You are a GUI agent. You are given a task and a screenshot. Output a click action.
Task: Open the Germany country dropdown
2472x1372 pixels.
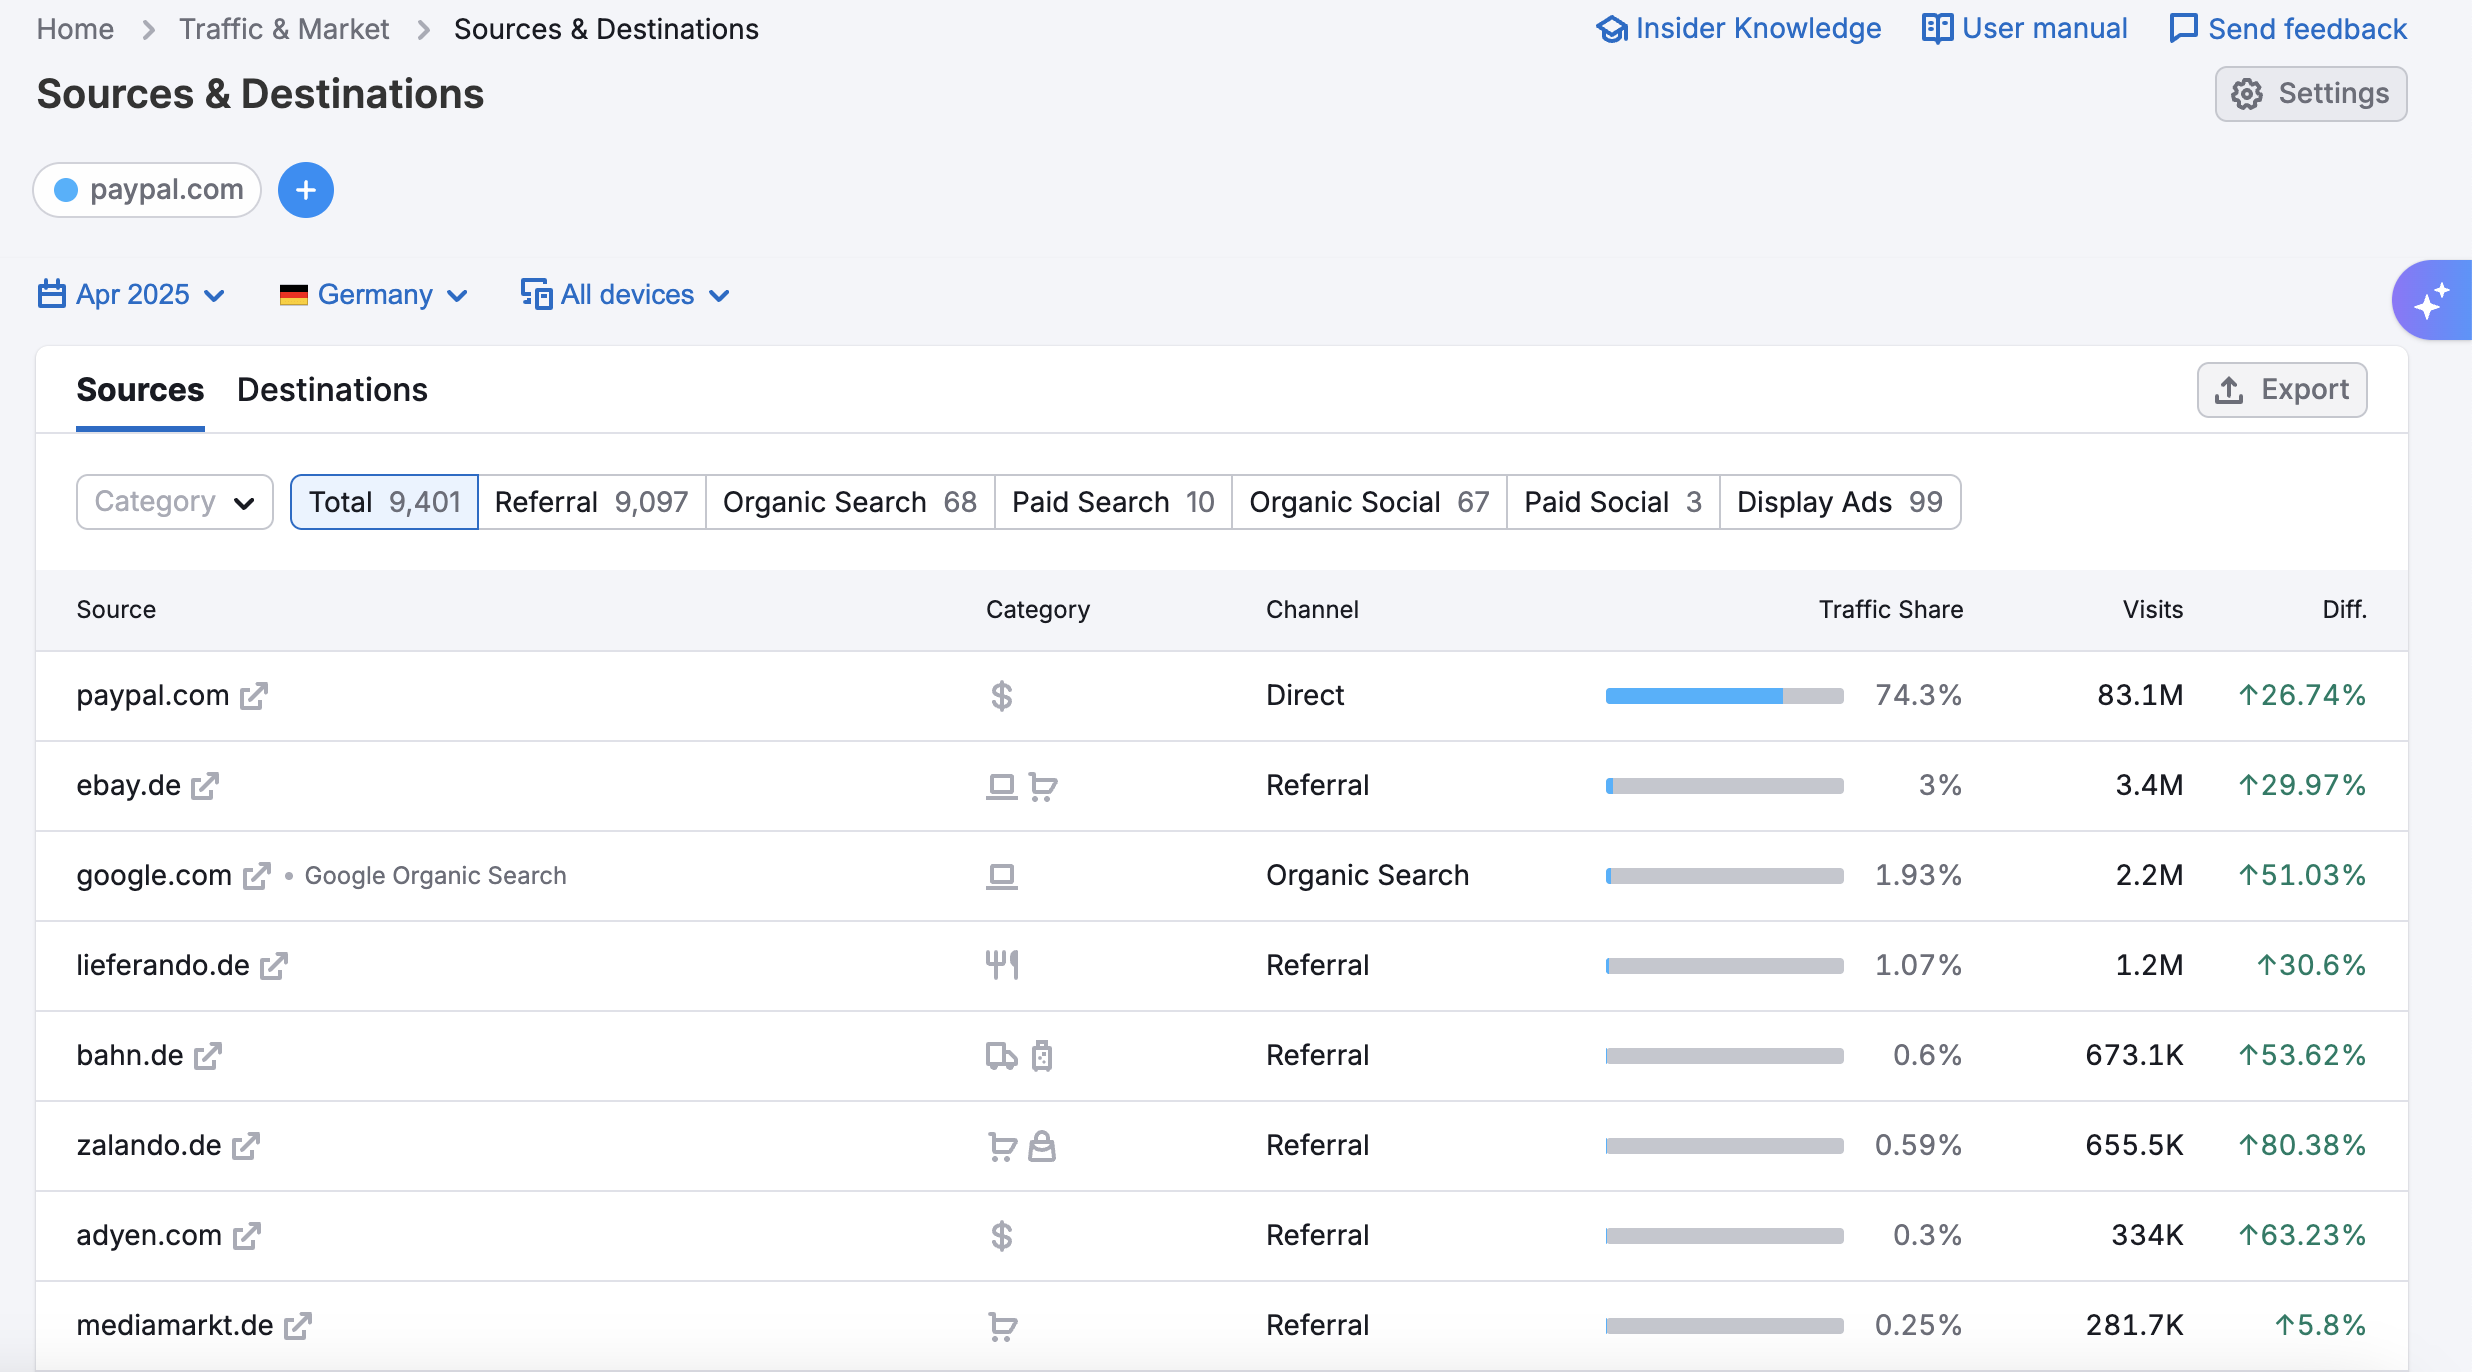point(374,295)
